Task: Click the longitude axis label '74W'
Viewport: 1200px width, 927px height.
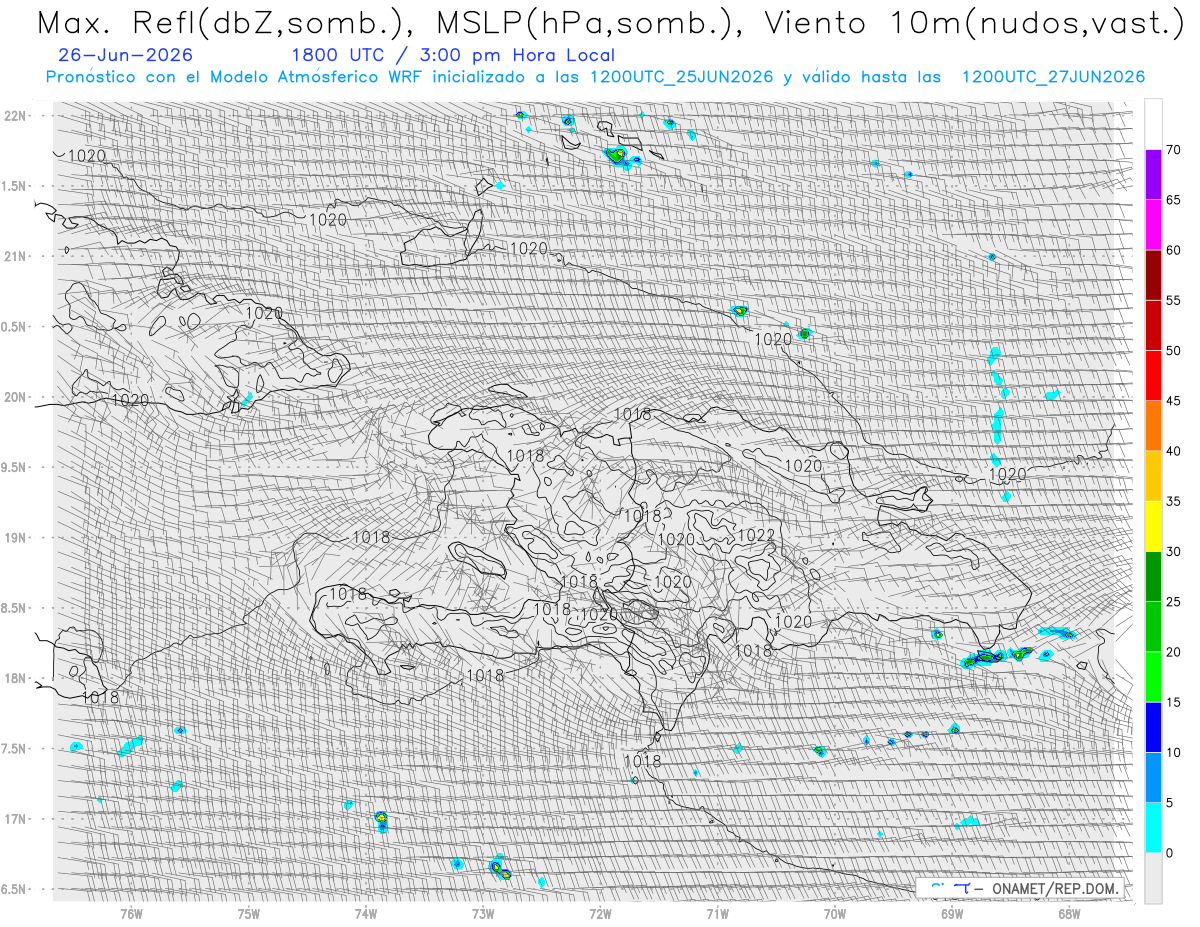Action: coord(366,912)
